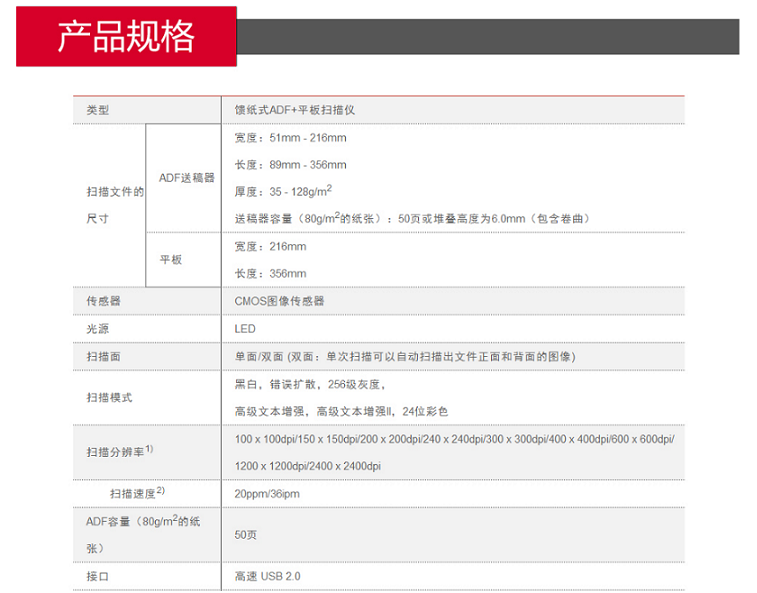Click the ADF容量 row label

143,535
